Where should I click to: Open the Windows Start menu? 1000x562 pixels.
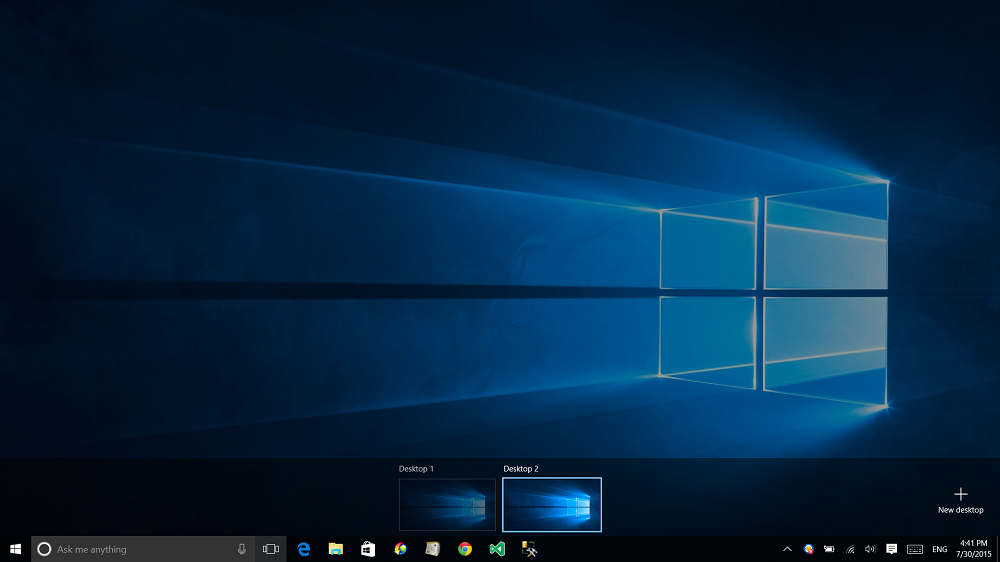point(15,549)
